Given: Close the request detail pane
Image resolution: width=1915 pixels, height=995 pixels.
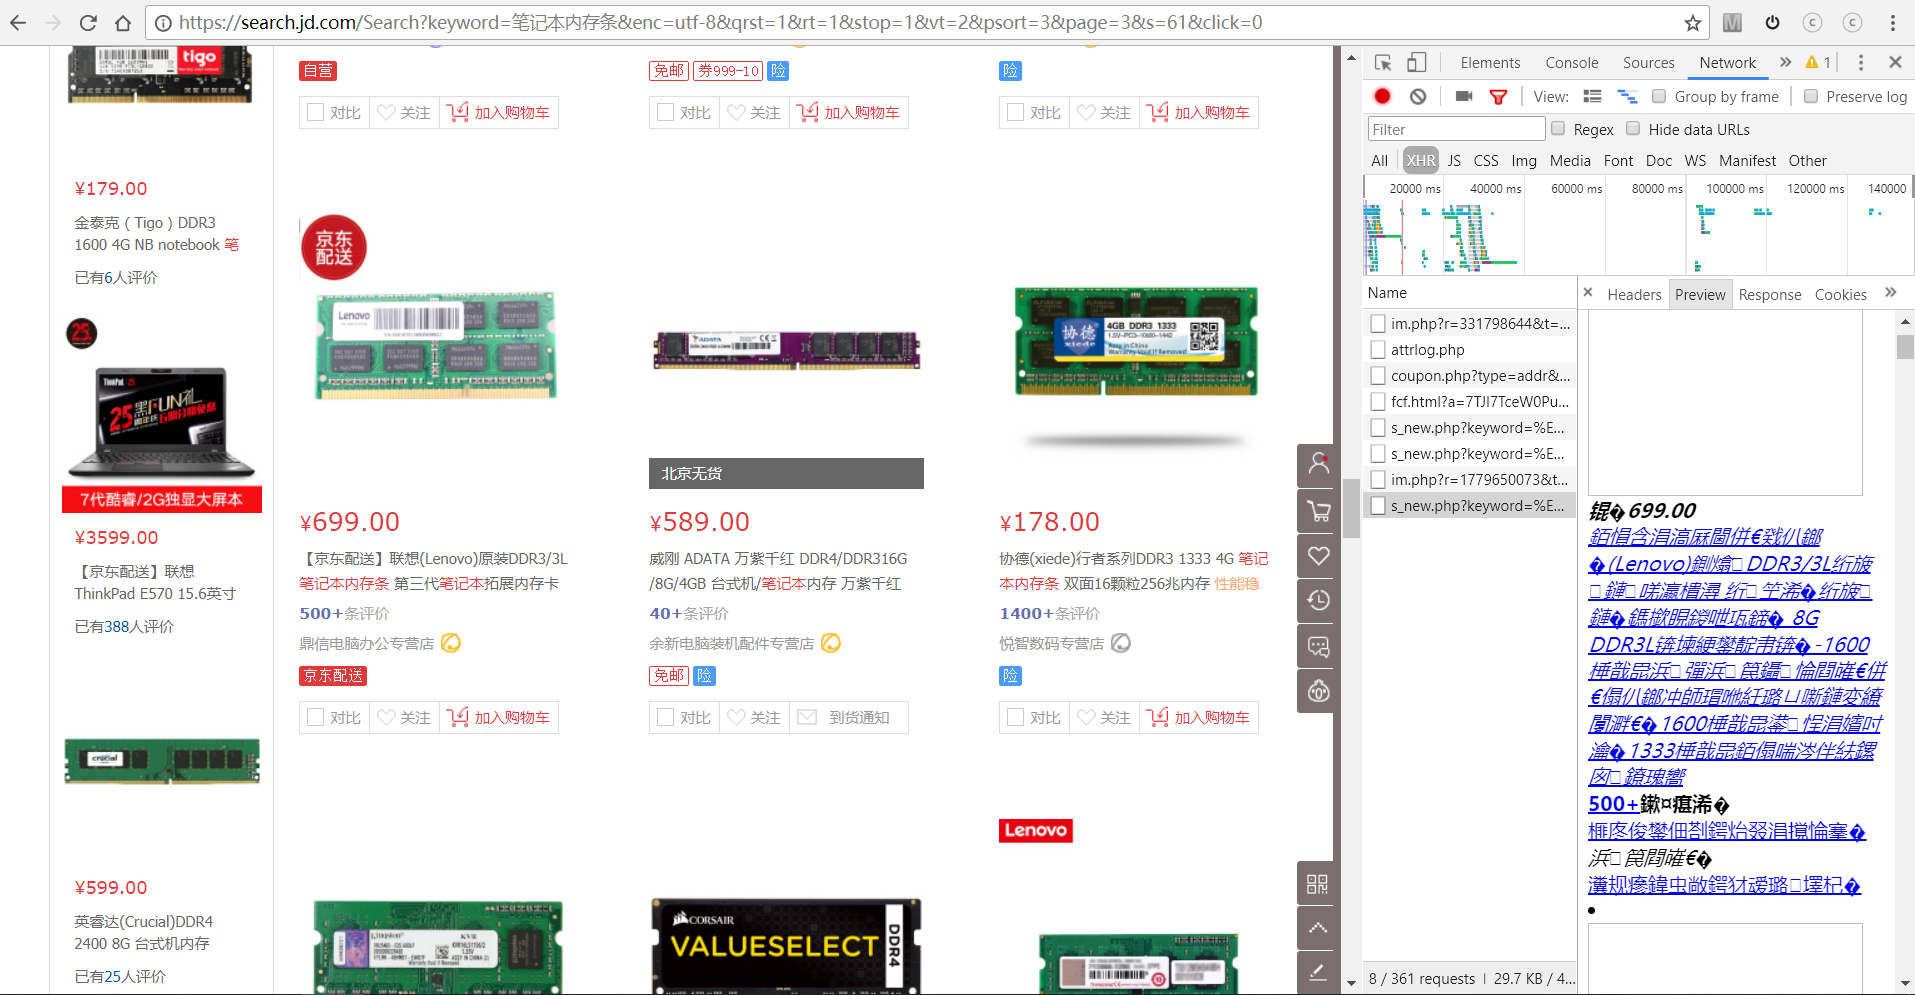Looking at the screenshot, I should [1588, 293].
